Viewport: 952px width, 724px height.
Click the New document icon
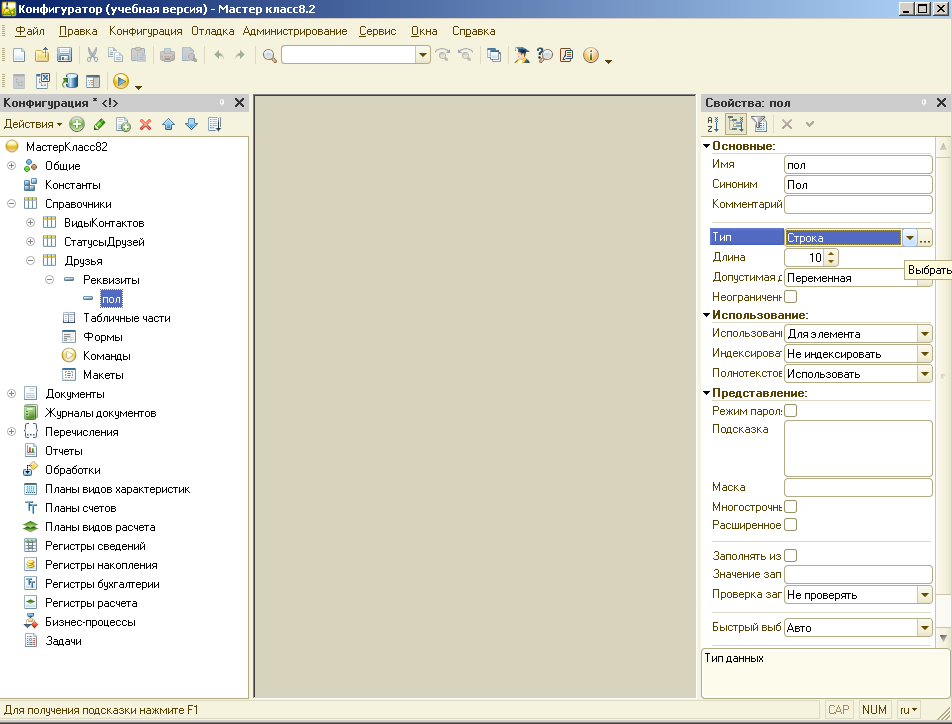coord(19,55)
